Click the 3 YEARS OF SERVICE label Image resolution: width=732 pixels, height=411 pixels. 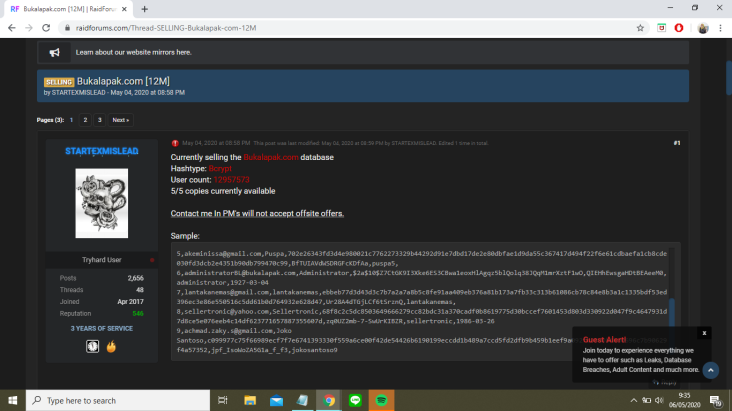[102, 328]
